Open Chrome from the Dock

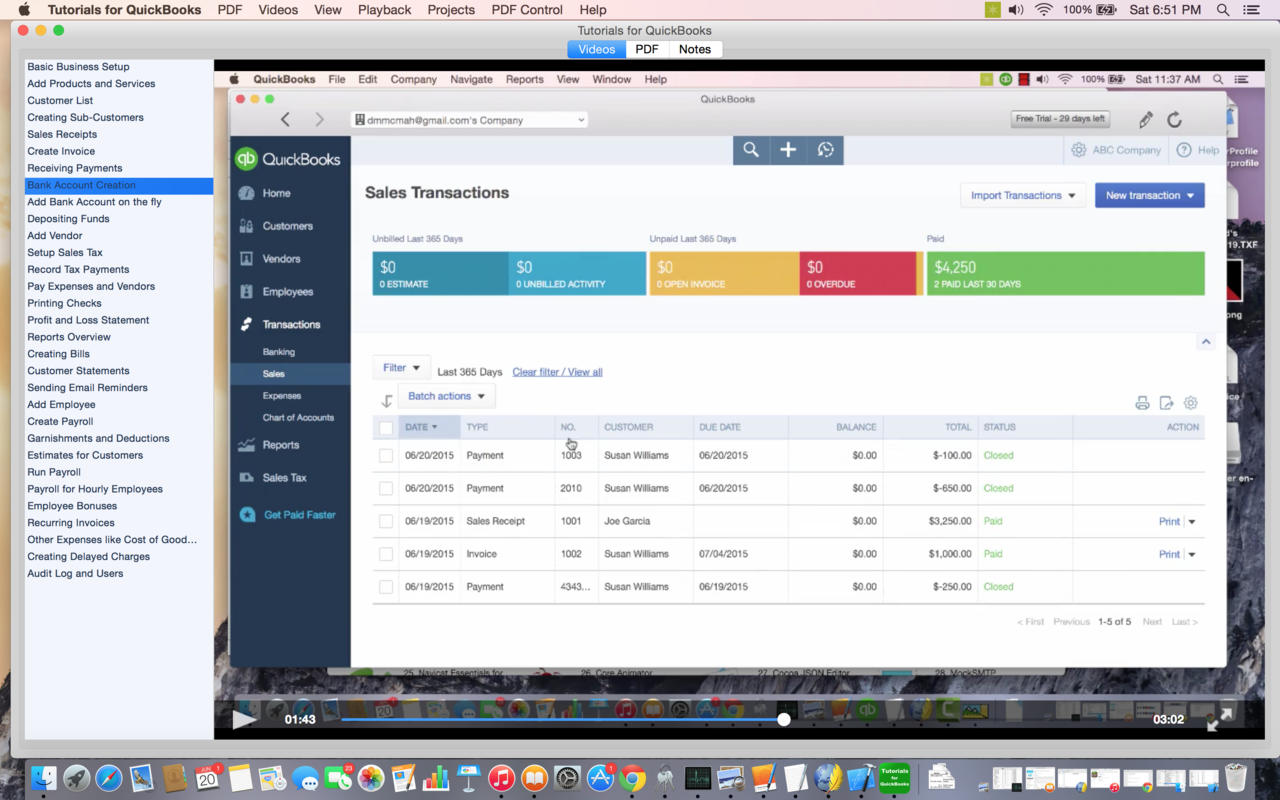coord(632,778)
